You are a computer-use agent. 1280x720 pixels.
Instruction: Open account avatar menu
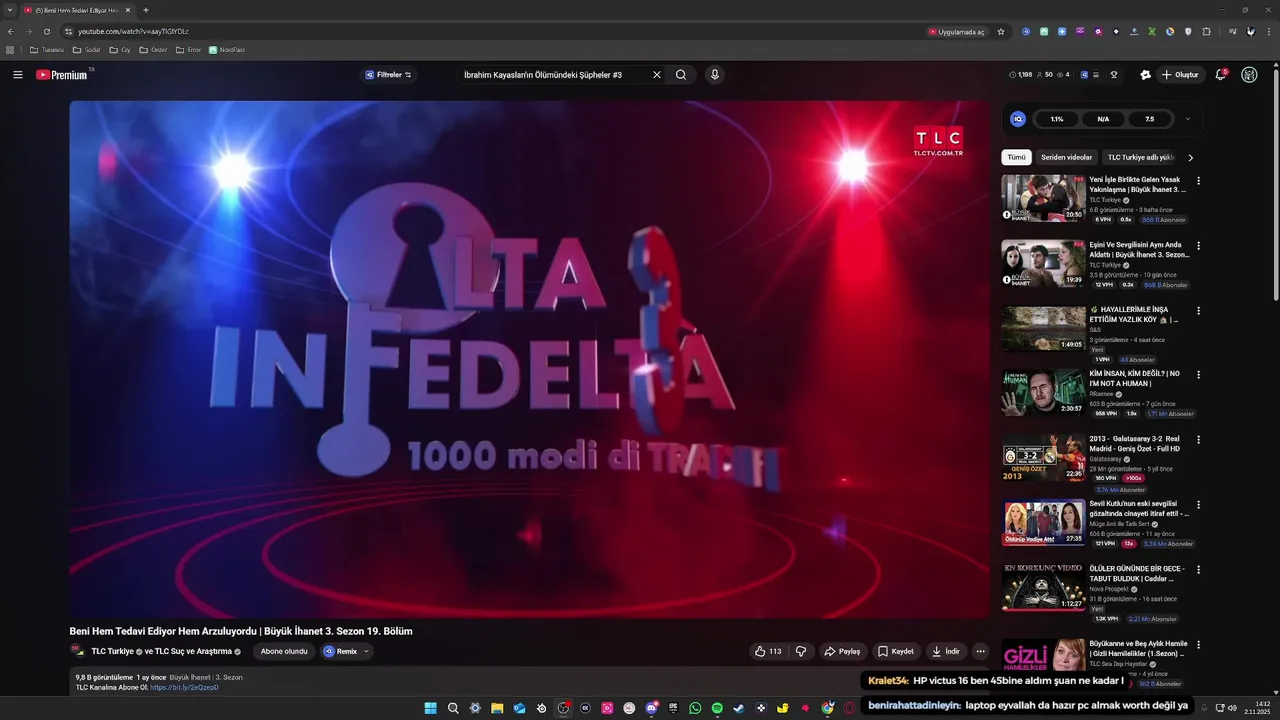tap(1249, 75)
